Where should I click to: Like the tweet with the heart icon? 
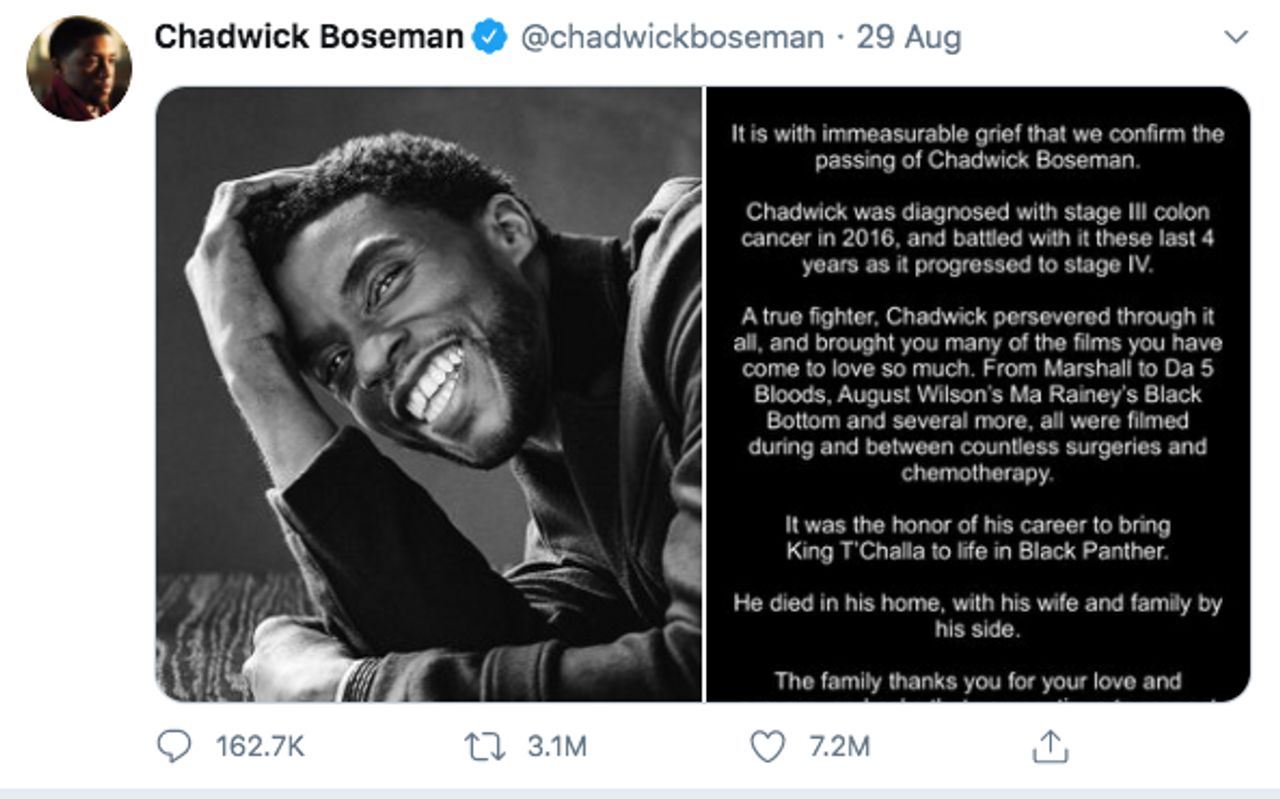tap(768, 746)
